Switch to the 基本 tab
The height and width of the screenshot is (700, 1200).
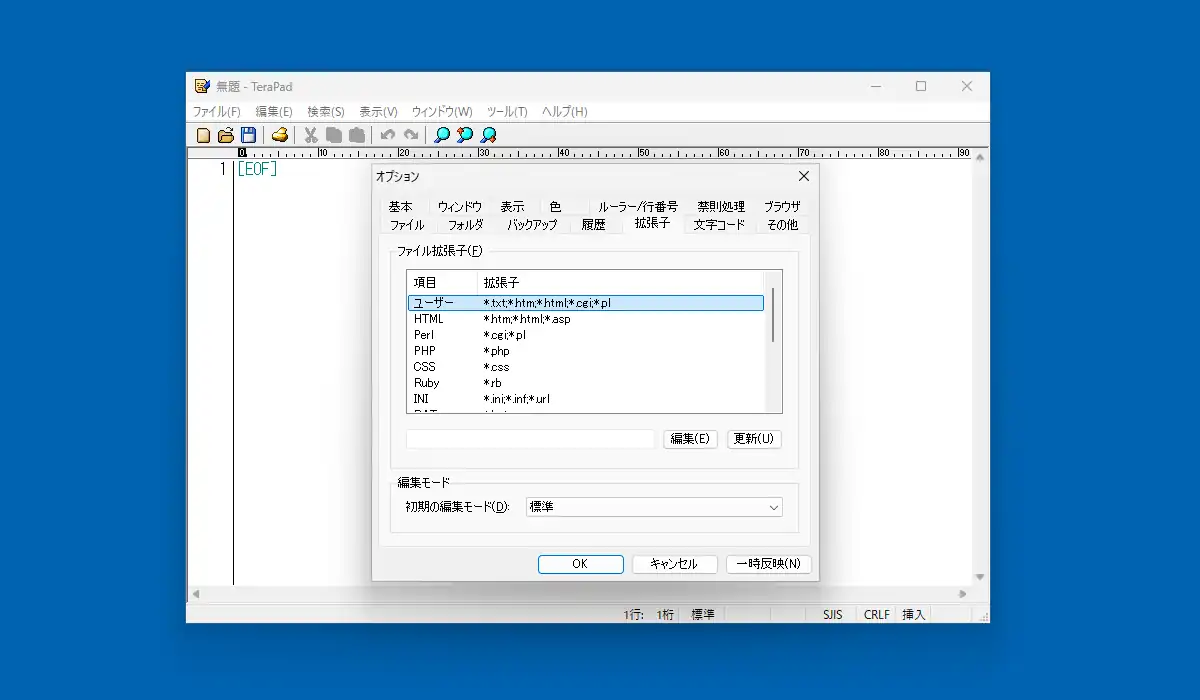tap(400, 206)
